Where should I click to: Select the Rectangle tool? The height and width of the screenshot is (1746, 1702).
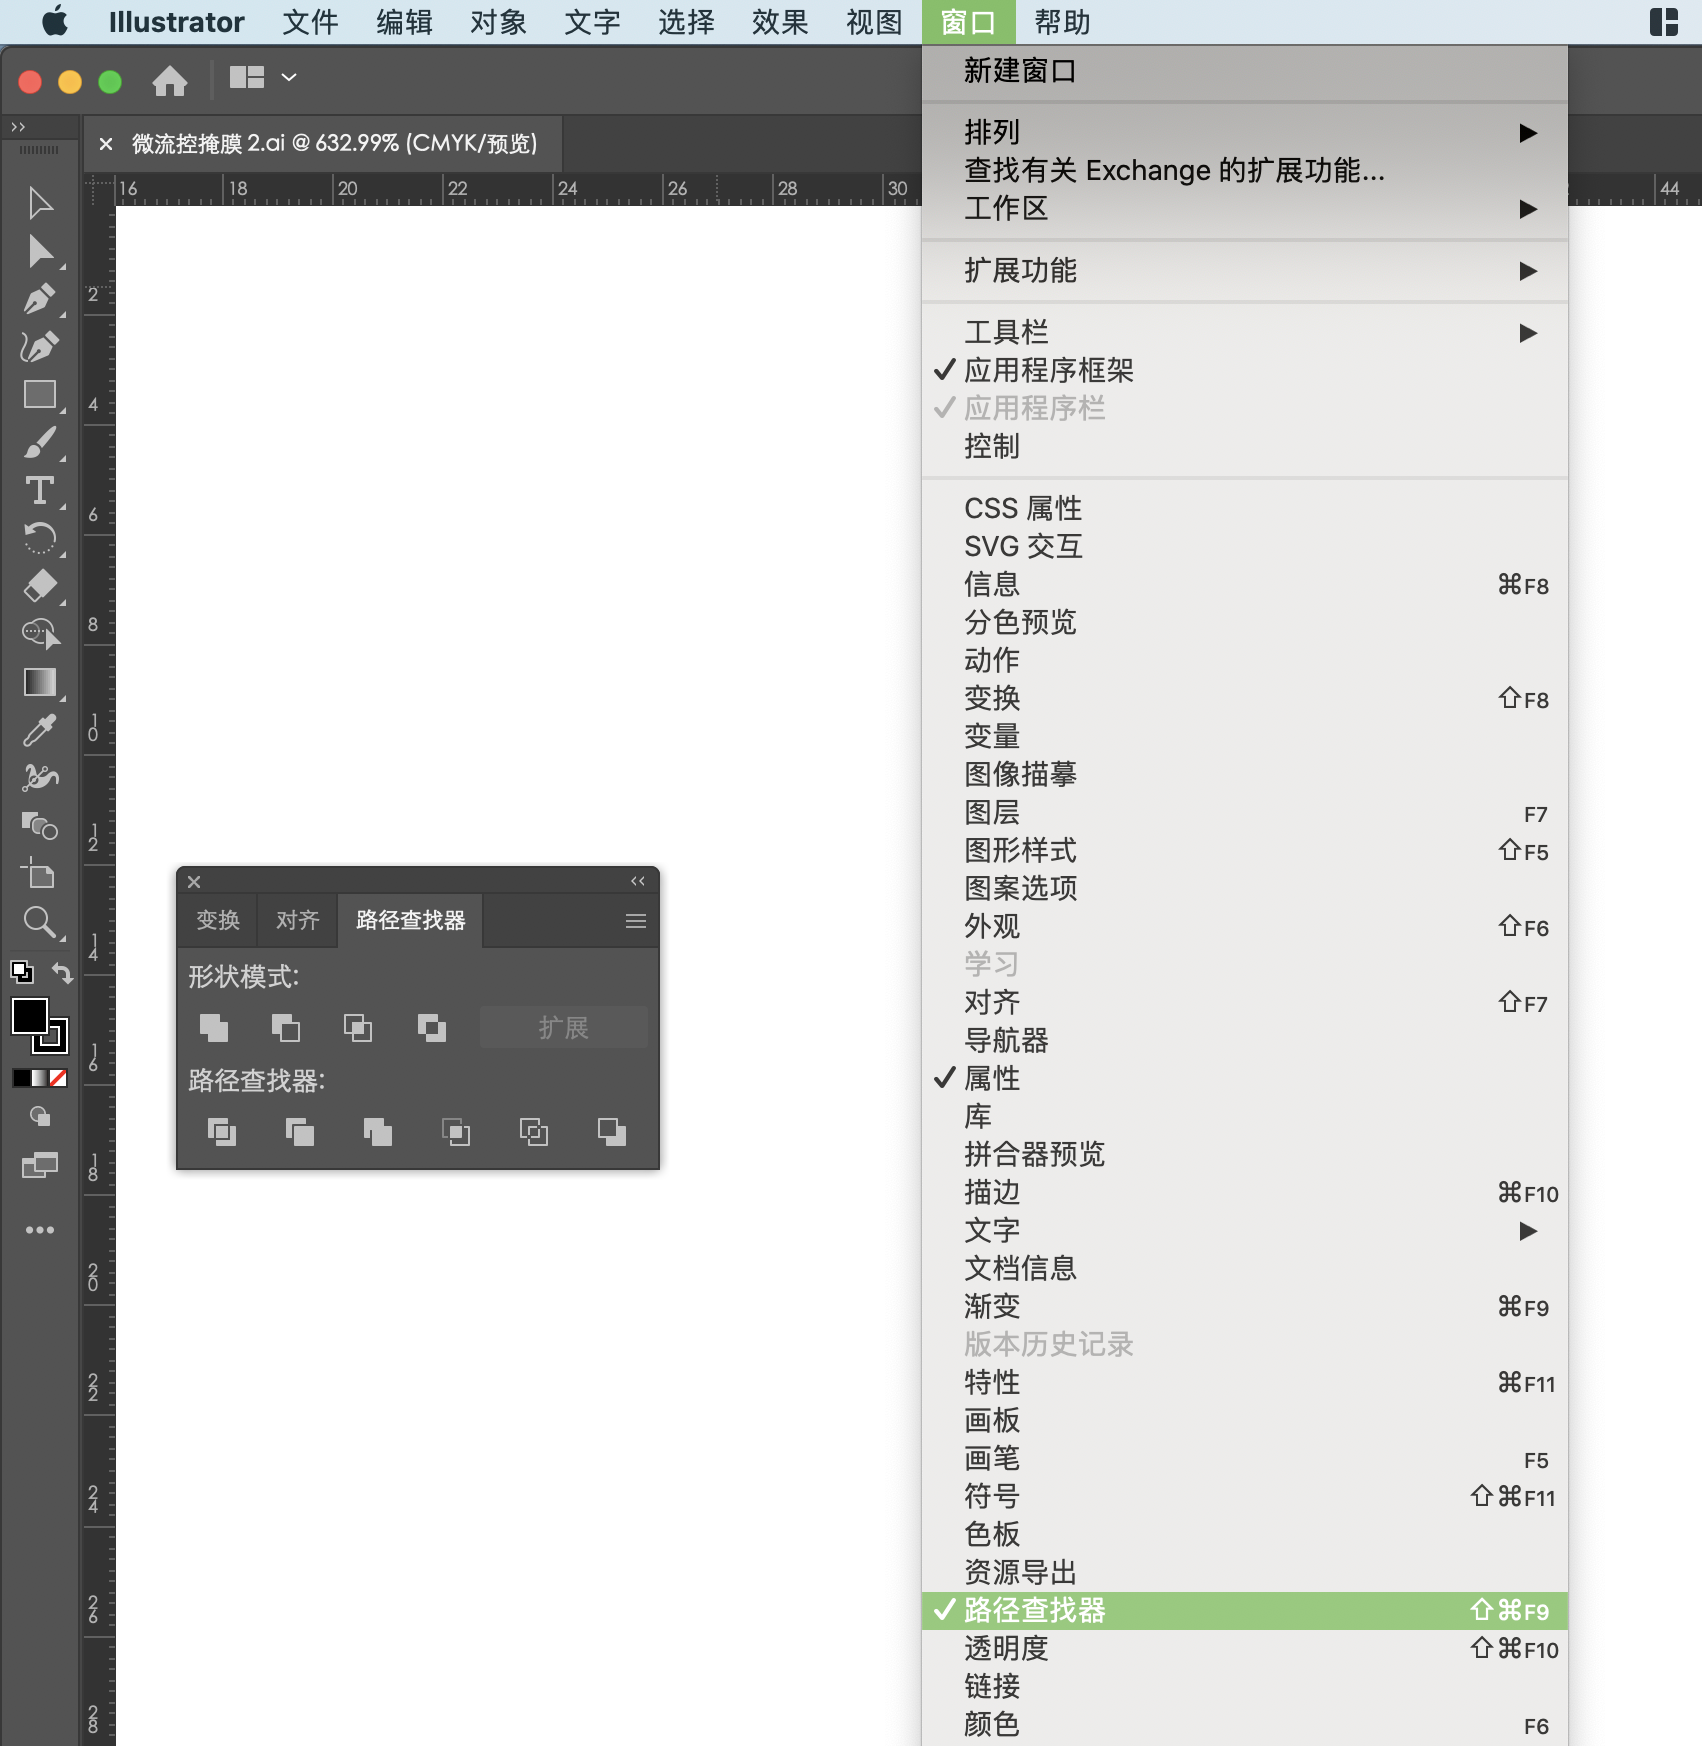pos(40,394)
